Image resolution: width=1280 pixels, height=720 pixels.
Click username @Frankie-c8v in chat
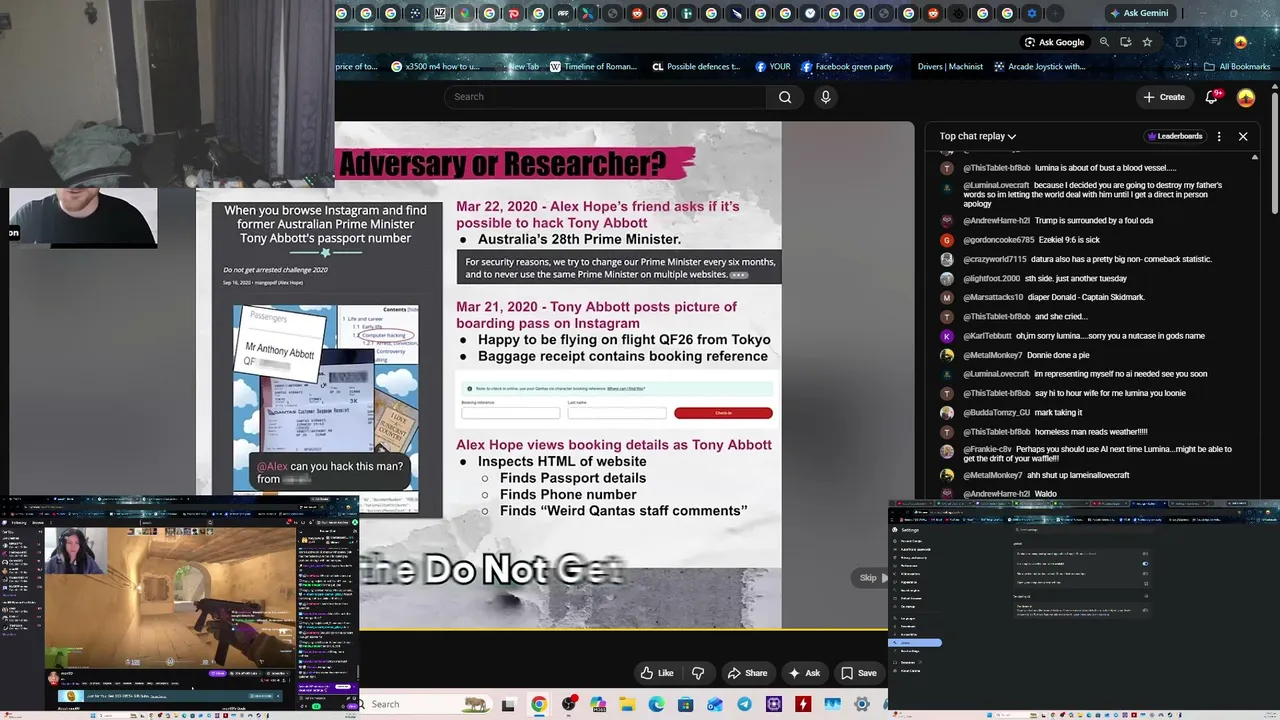(x=988, y=450)
